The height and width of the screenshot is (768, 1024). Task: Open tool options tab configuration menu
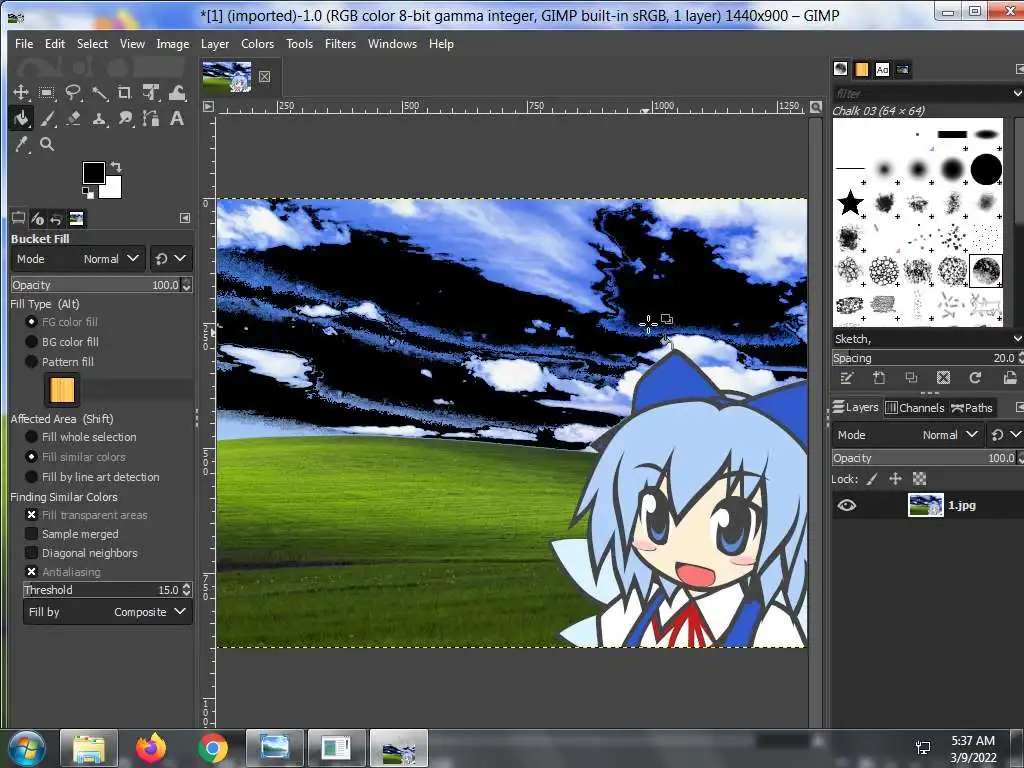tap(185, 218)
